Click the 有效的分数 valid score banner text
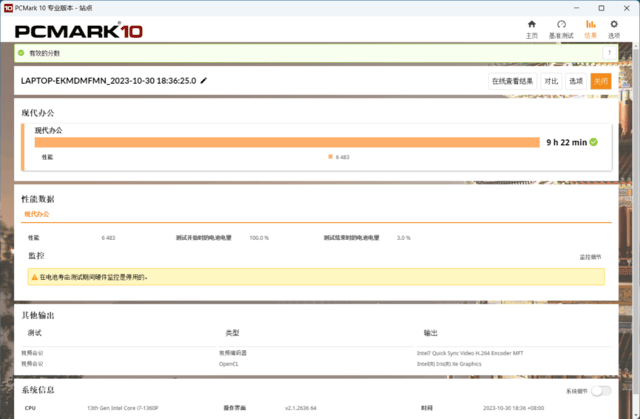The width and height of the screenshot is (640, 419). [44, 53]
